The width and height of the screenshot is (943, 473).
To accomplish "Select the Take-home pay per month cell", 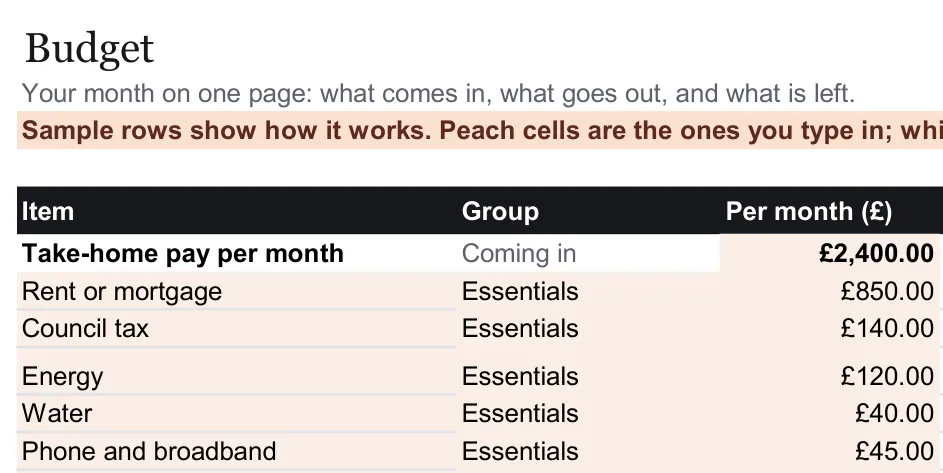I will 236,253.
